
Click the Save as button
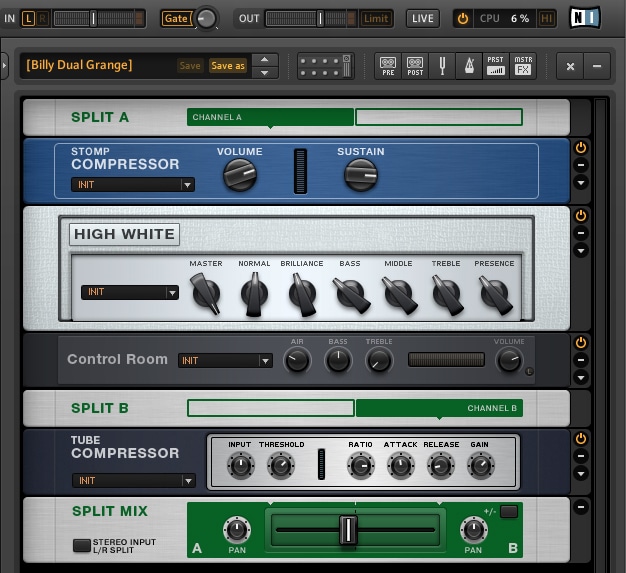pyautogui.click(x=228, y=65)
